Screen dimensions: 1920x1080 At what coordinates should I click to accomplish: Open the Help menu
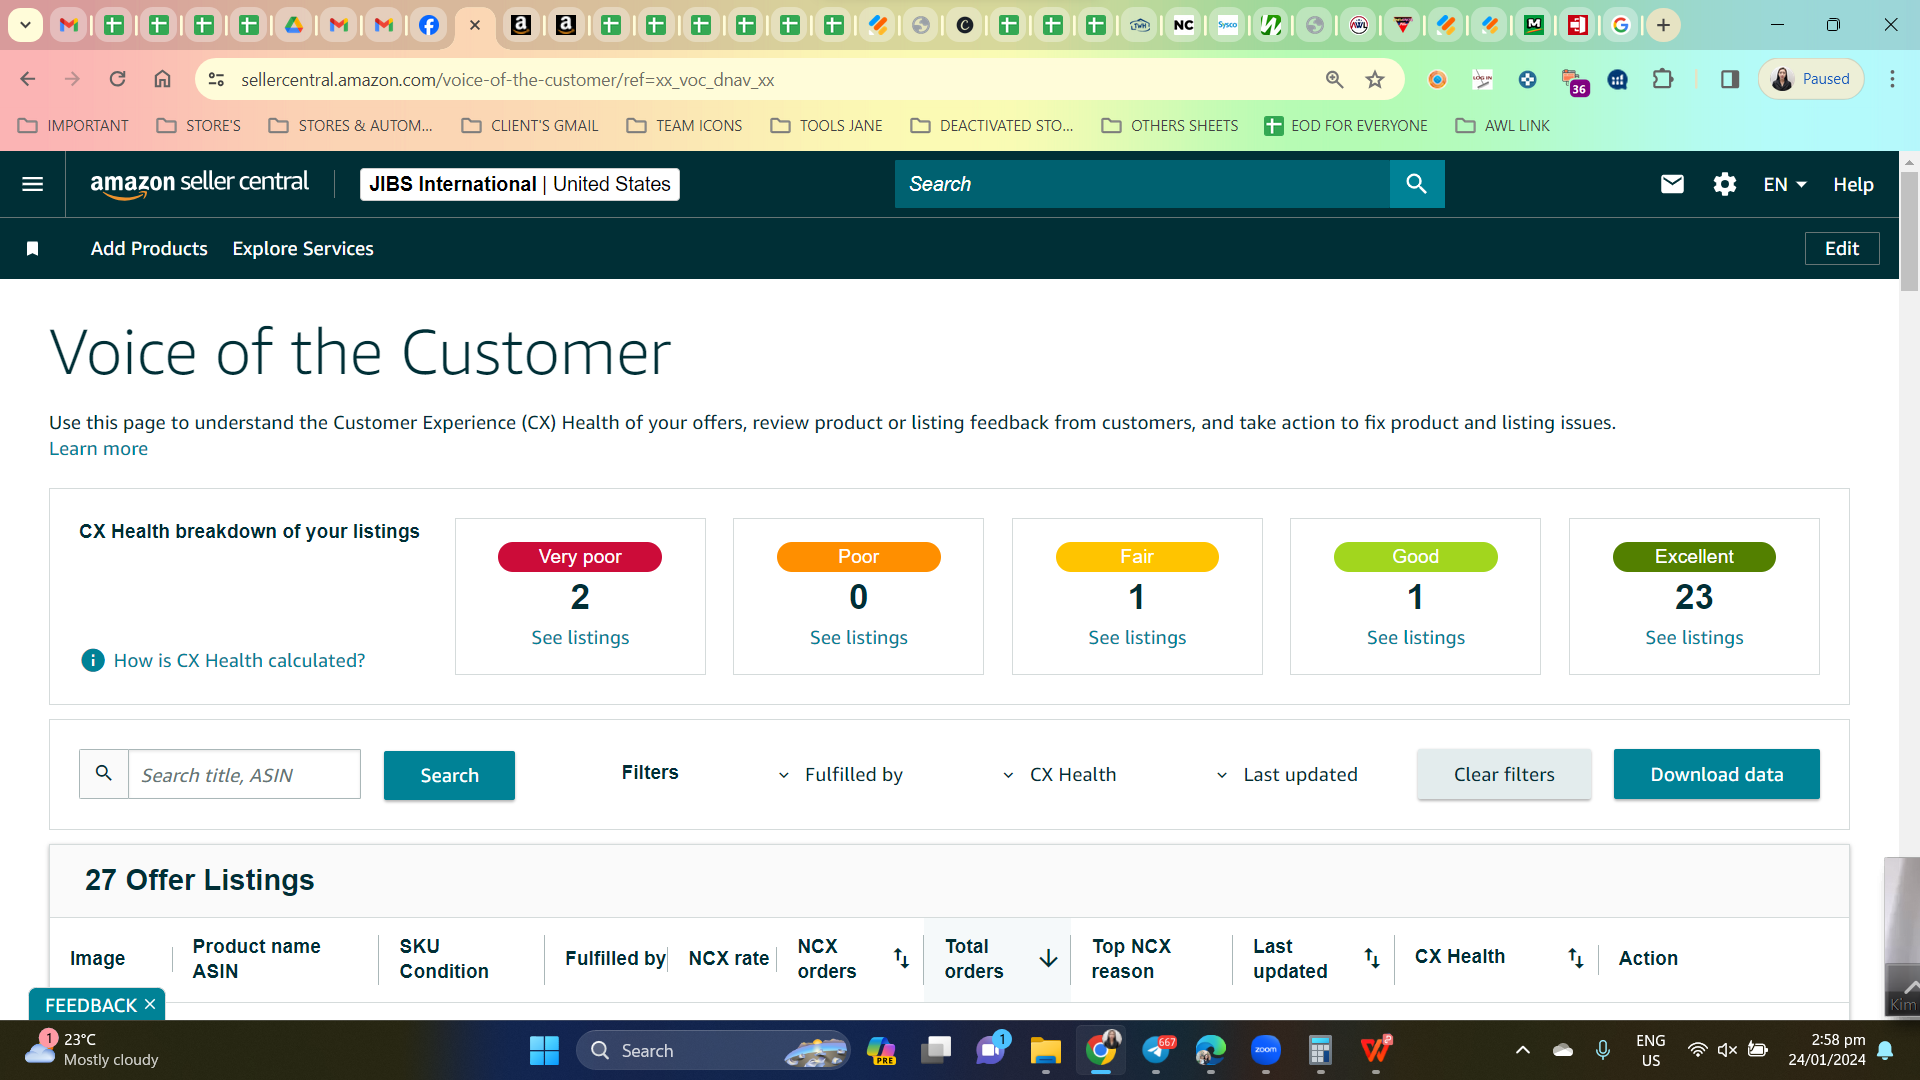pyautogui.click(x=1853, y=185)
